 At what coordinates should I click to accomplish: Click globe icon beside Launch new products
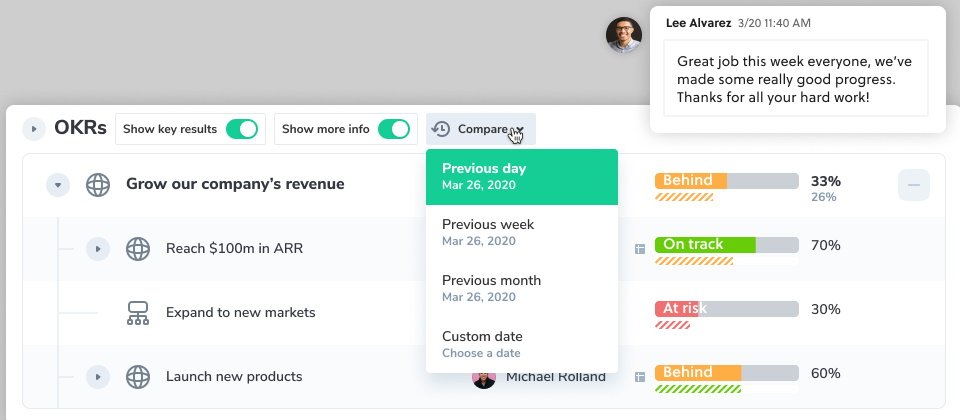(x=138, y=377)
